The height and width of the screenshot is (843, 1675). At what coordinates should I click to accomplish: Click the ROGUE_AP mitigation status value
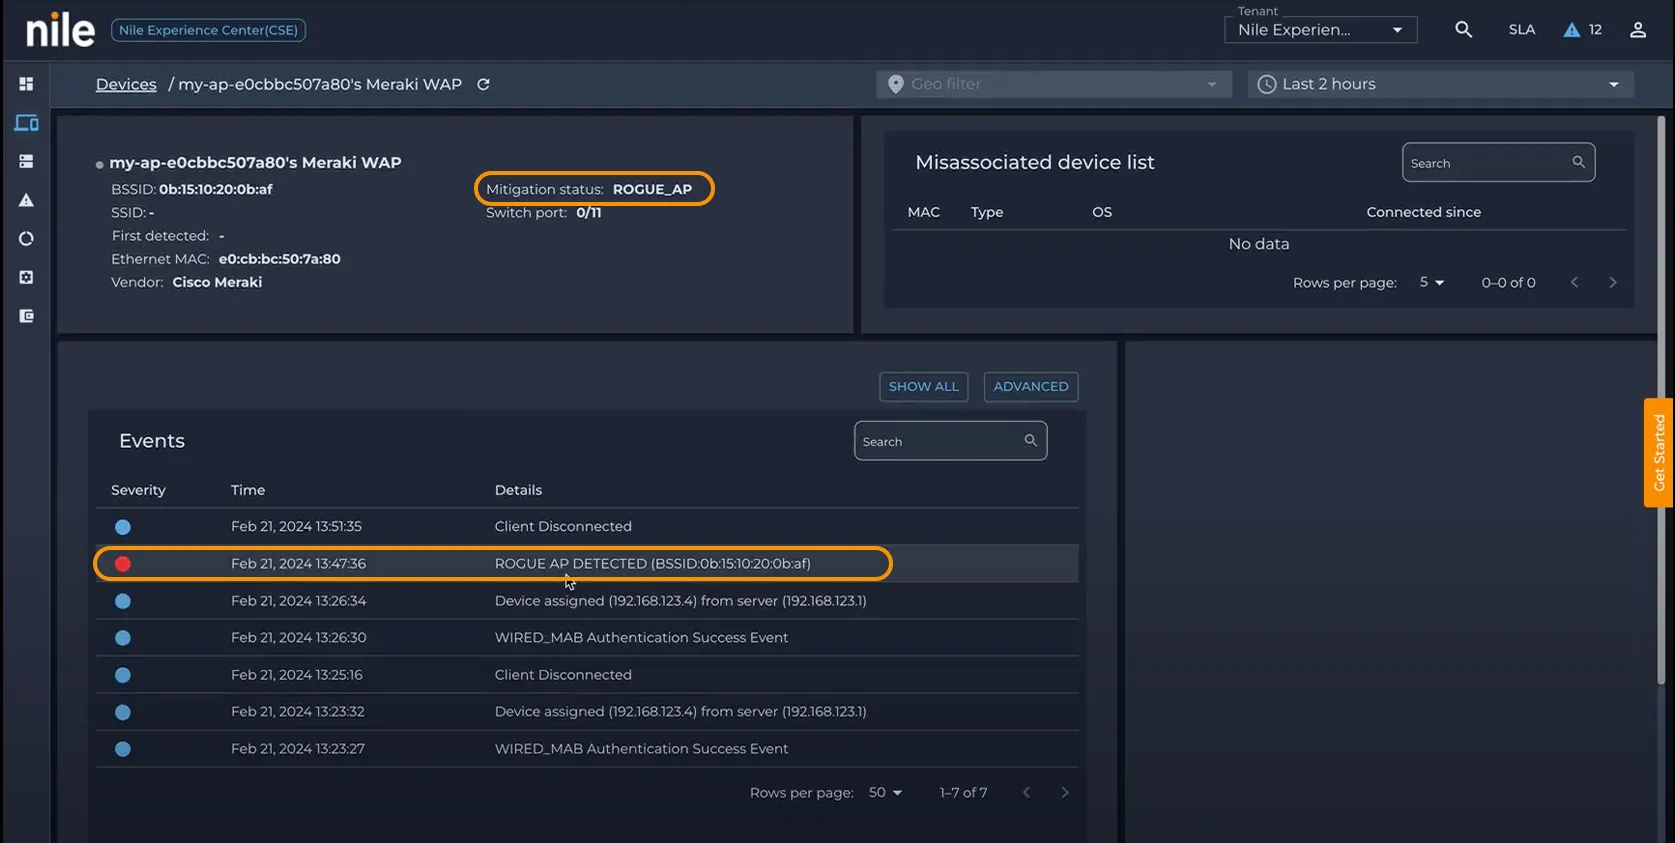click(x=652, y=189)
